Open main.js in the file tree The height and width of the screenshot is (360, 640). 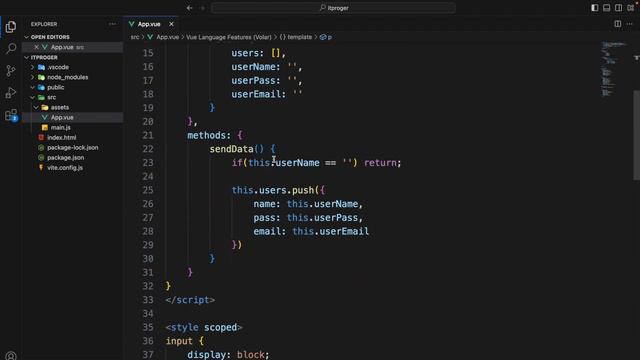(x=60, y=127)
